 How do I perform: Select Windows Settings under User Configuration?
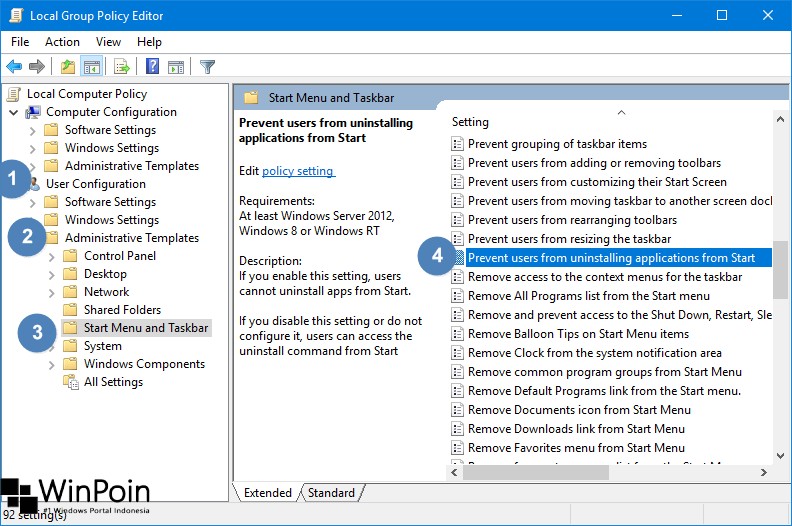tap(112, 220)
